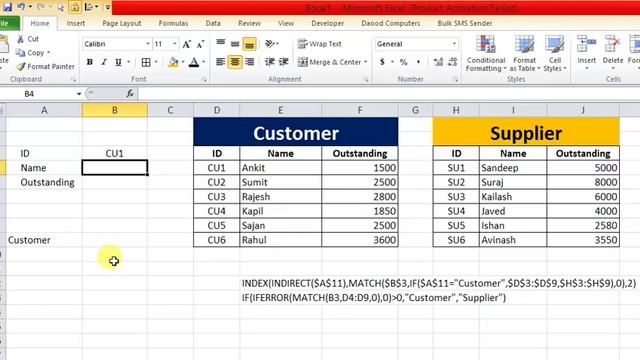Switch to the Formulas tab
The image size is (640, 360).
pos(173,23)
